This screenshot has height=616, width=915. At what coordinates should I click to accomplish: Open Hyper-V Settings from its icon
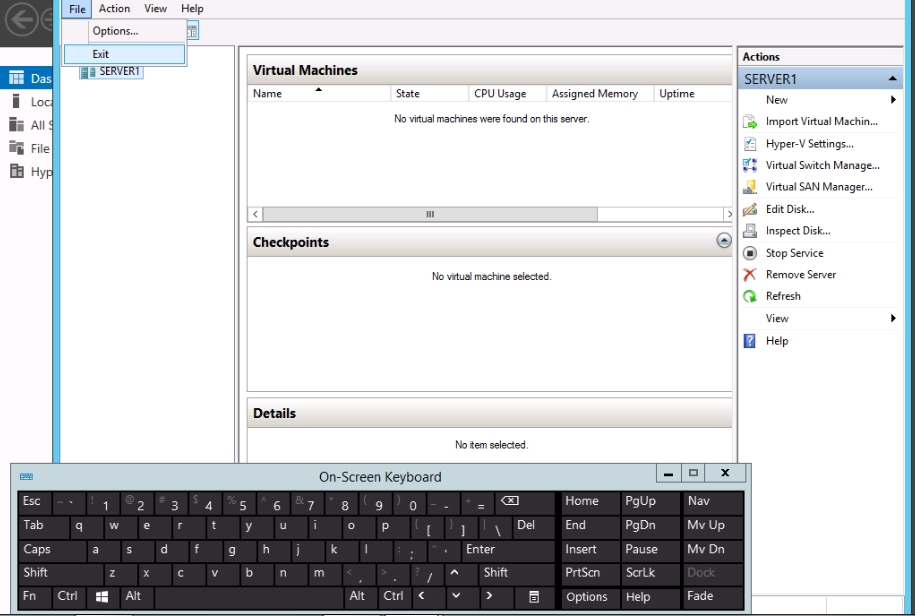749,144
